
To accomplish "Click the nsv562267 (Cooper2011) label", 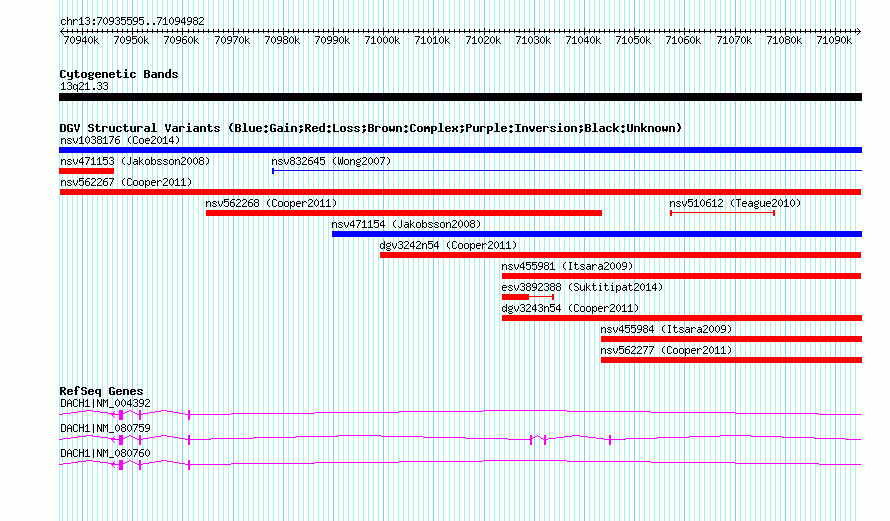I will 126,182.
